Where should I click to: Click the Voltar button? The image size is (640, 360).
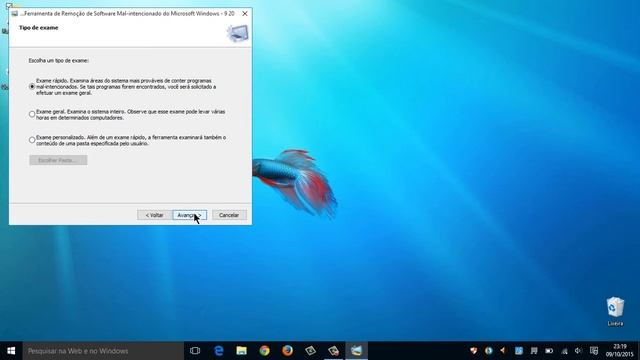[x=154, y=215]
